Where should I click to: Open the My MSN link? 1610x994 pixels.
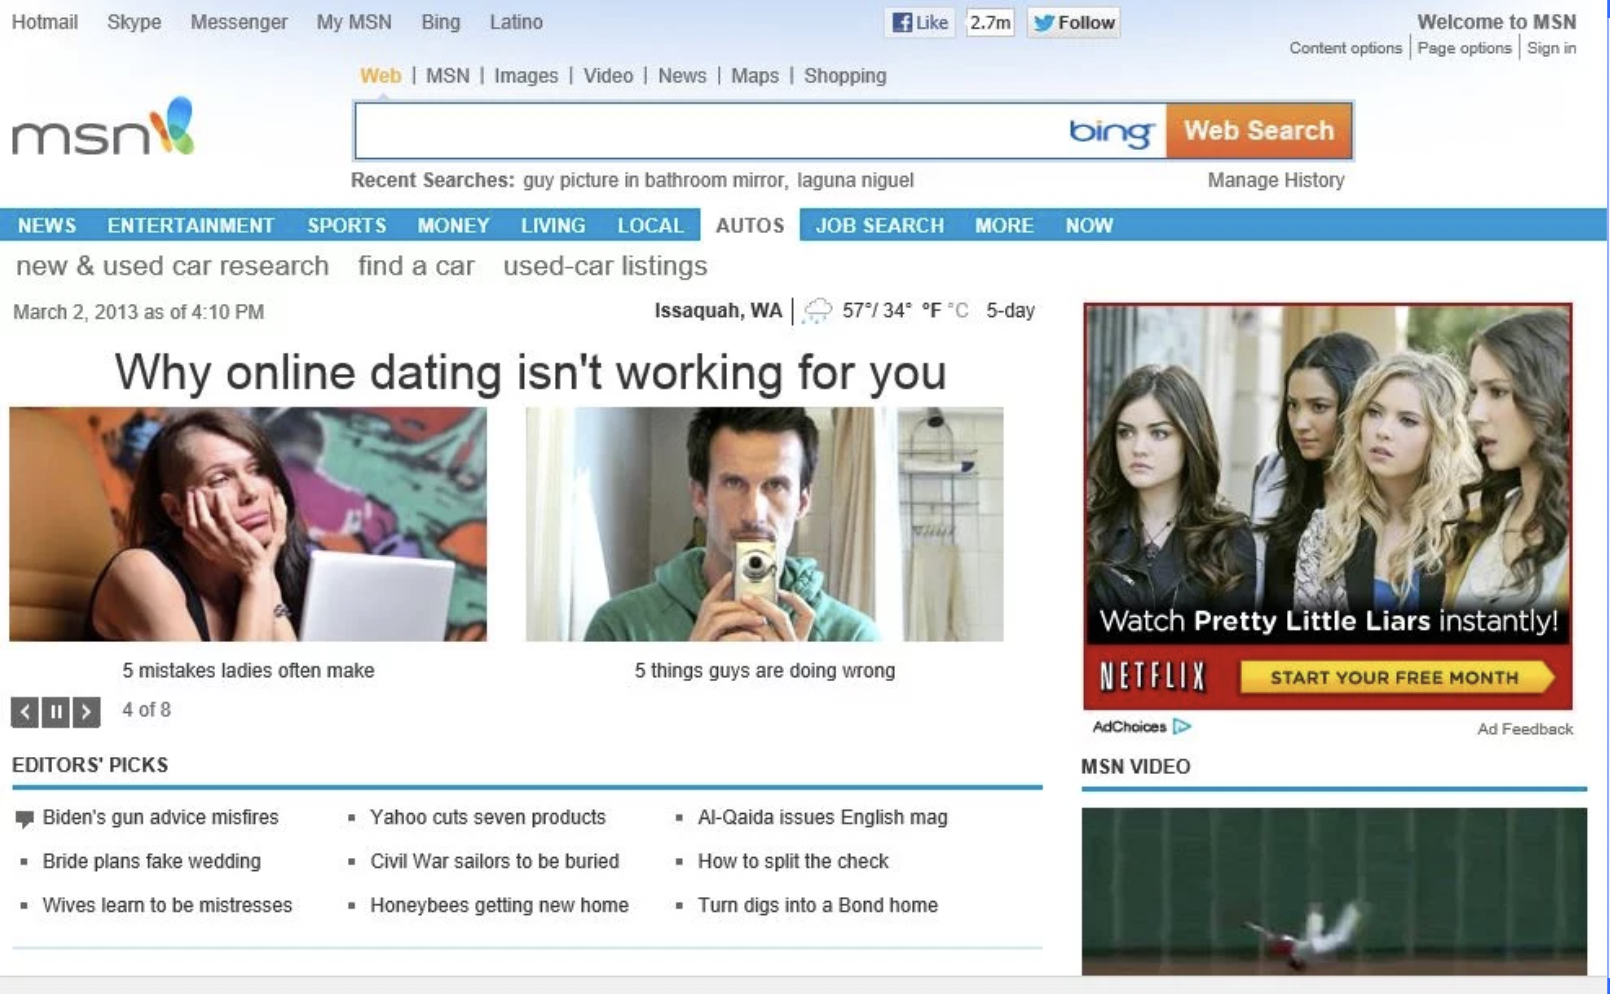click(354, 22)
